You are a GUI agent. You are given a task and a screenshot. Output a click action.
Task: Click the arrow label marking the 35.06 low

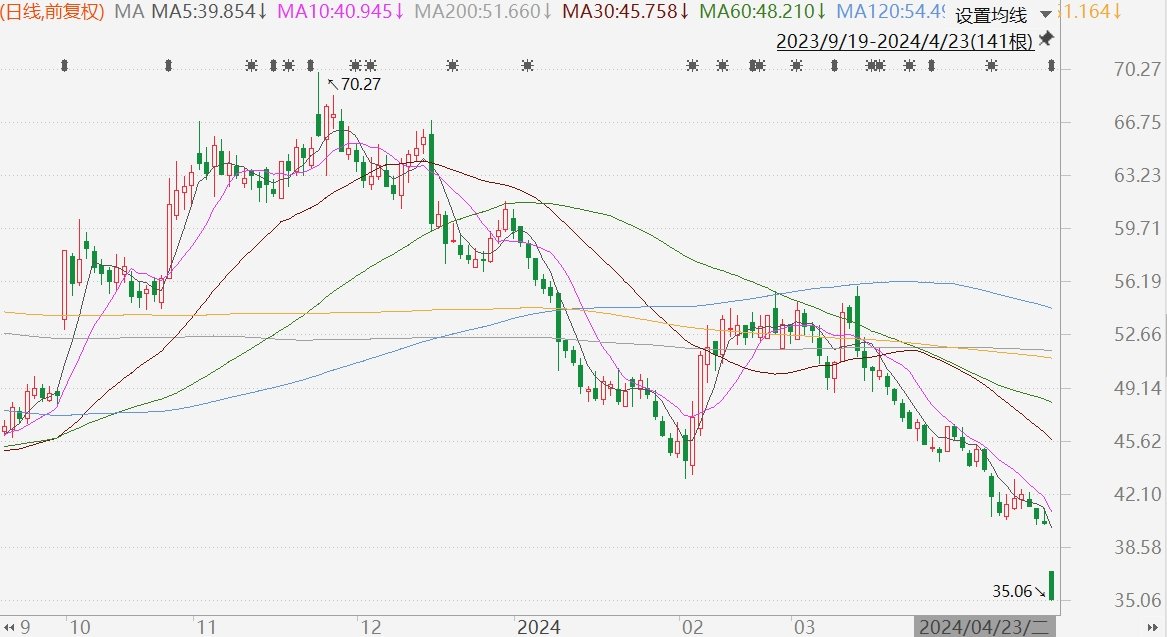pos(1013,591)
